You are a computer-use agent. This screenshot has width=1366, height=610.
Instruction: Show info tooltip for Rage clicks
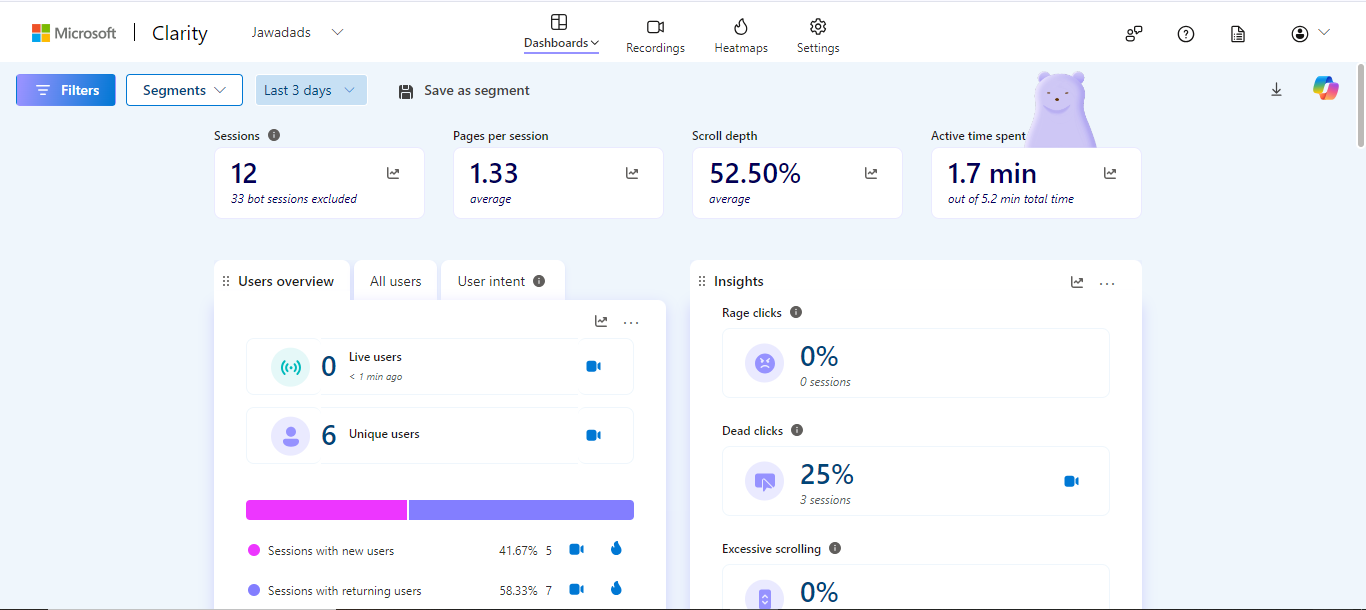click(x=796, y=312)
